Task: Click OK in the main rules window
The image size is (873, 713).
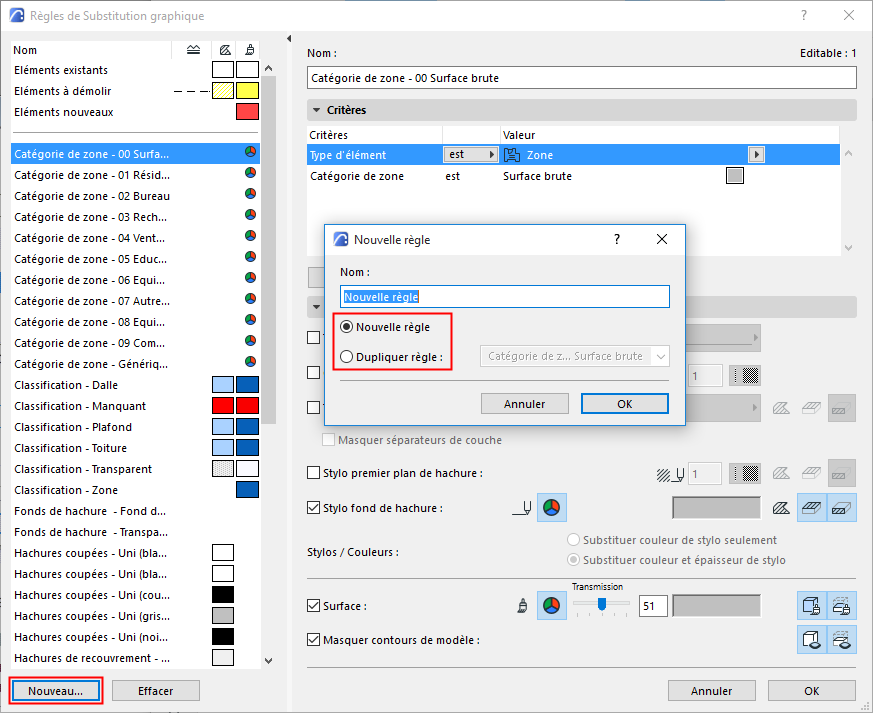Action: 811,691
